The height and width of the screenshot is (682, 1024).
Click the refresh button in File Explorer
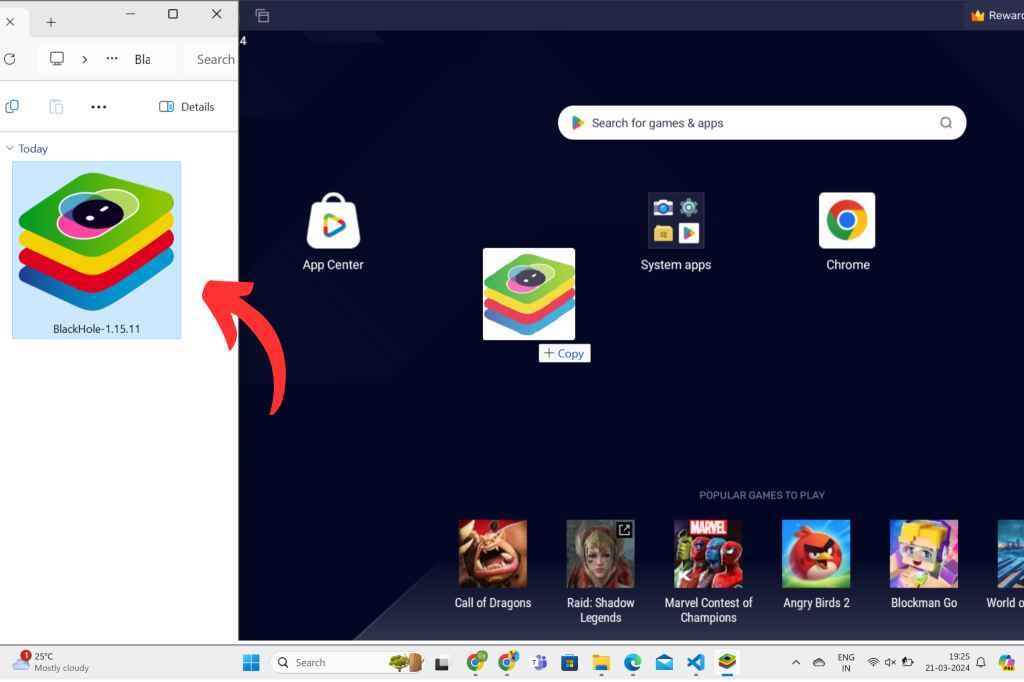coord(10,59)
